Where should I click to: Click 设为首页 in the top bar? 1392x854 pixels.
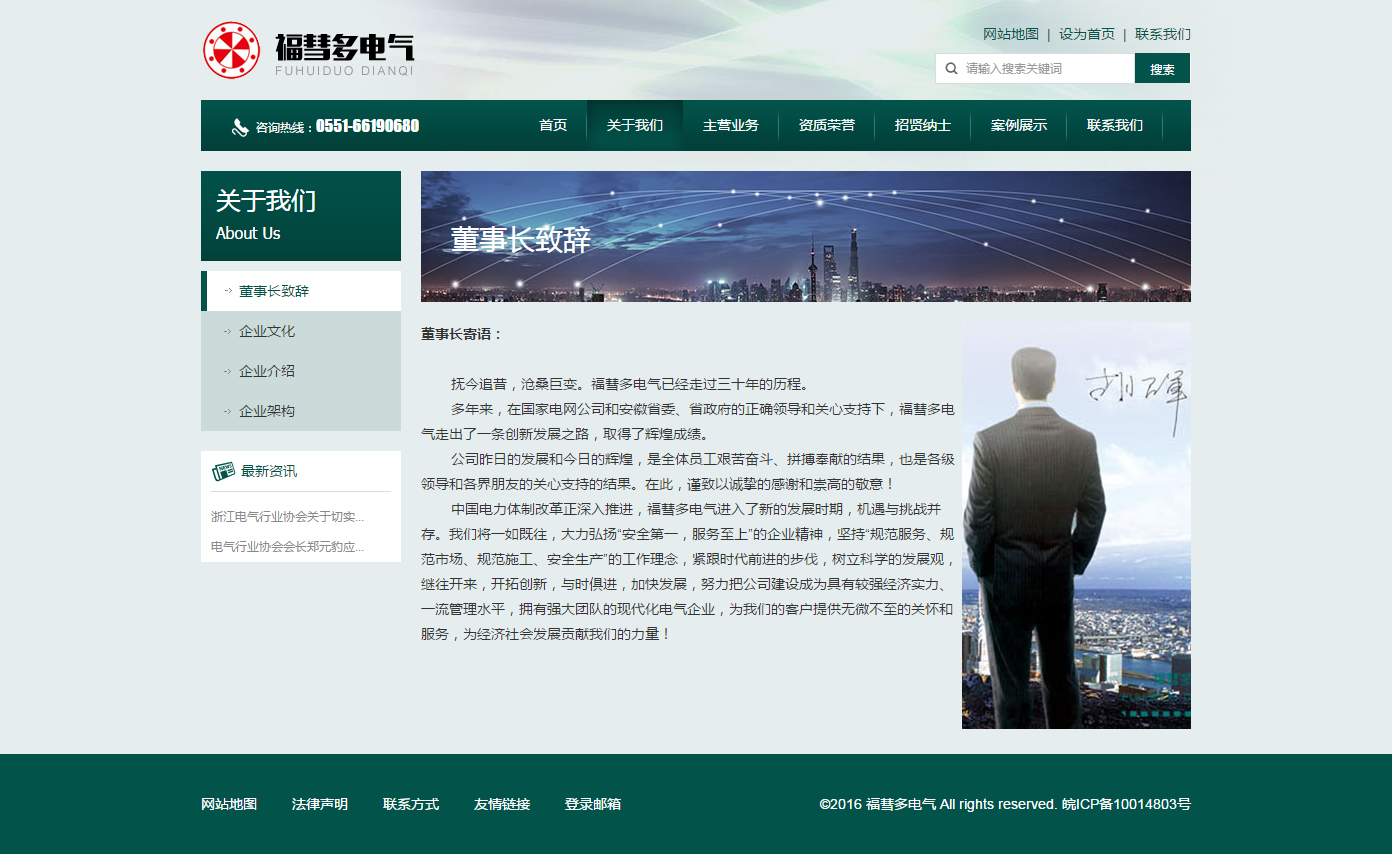[x=1086, y=34]
